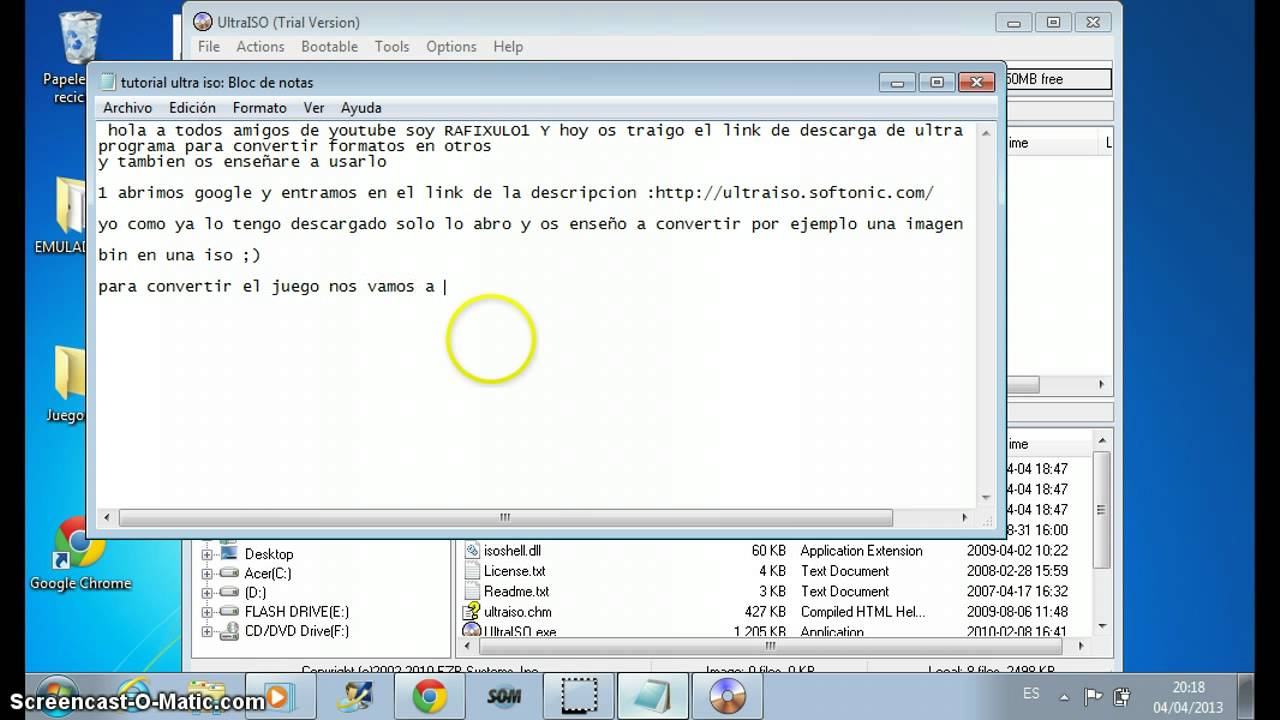
Task: Click the Compiled HTML Hel... type cell
Action: 863,612
